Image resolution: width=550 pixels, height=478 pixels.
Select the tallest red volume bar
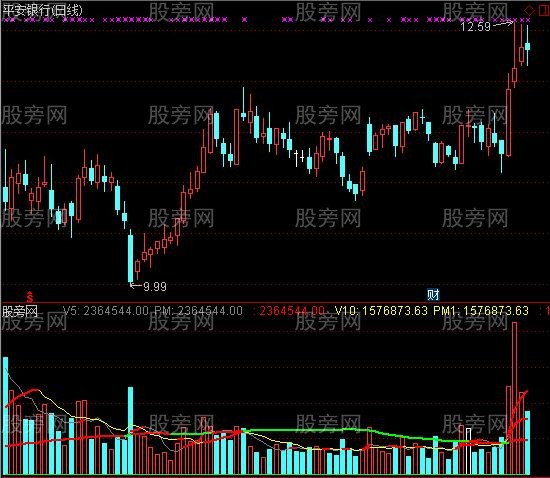point(515,398)
